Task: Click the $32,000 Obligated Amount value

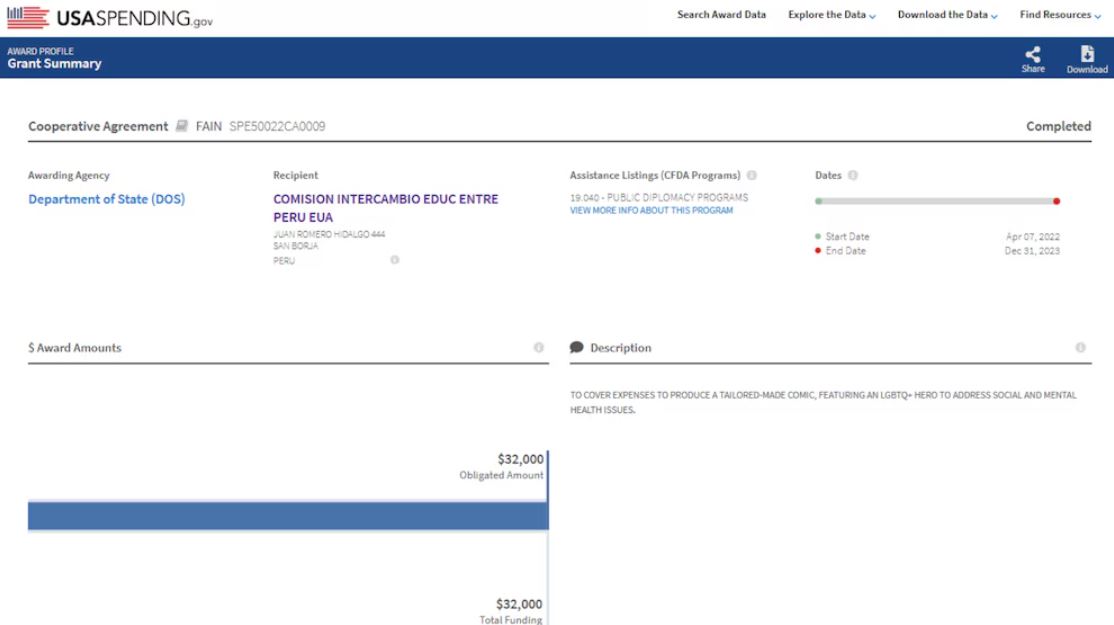Action: click(520, 459)
